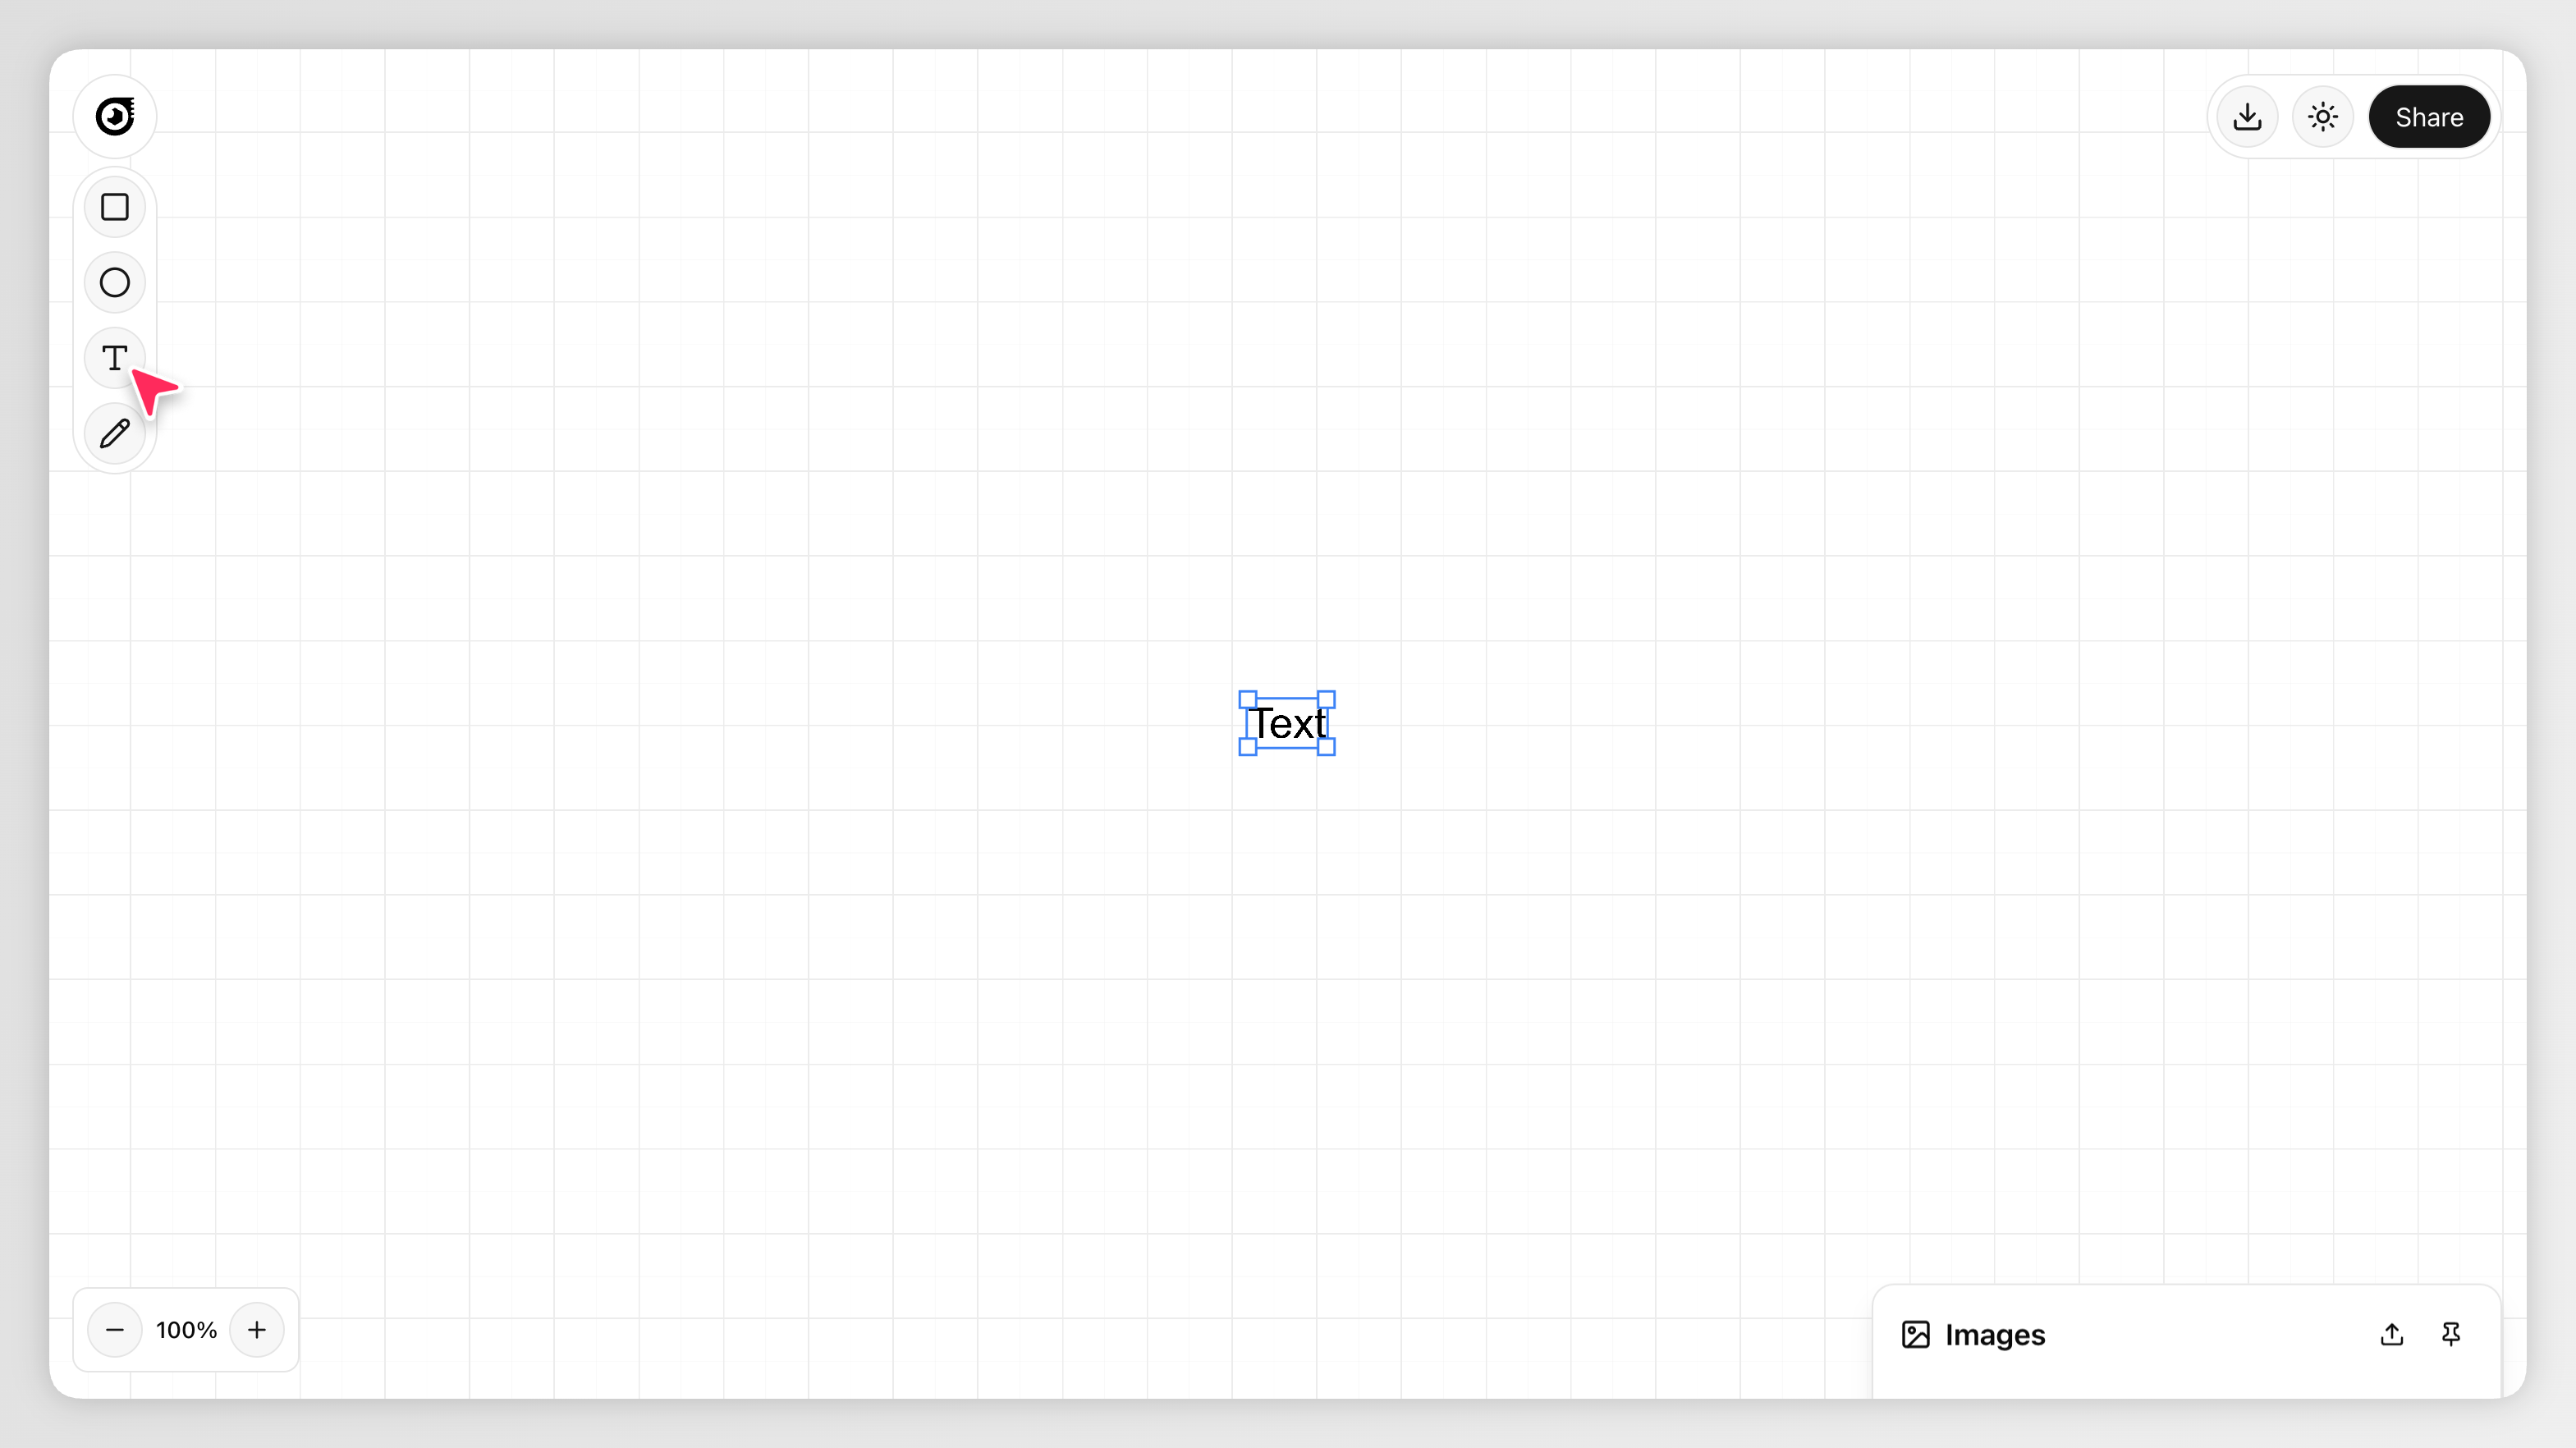This screenshot has width=2576, height=1448.
Task: Reset zoom via 100% label
Action: coord(186,1330)
